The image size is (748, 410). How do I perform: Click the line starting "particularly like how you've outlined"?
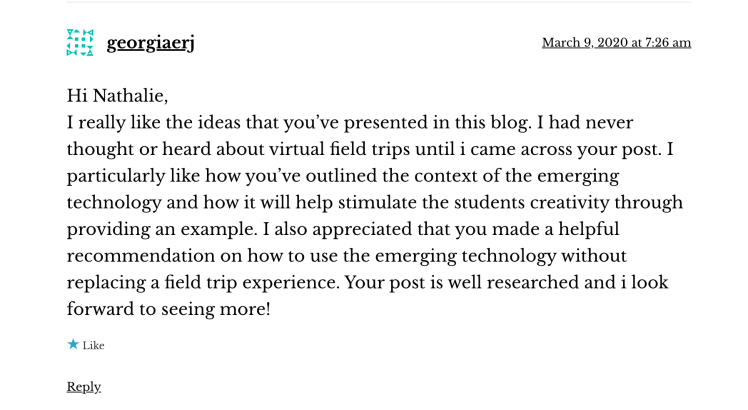pyautogui.click(x=343, y=176)
